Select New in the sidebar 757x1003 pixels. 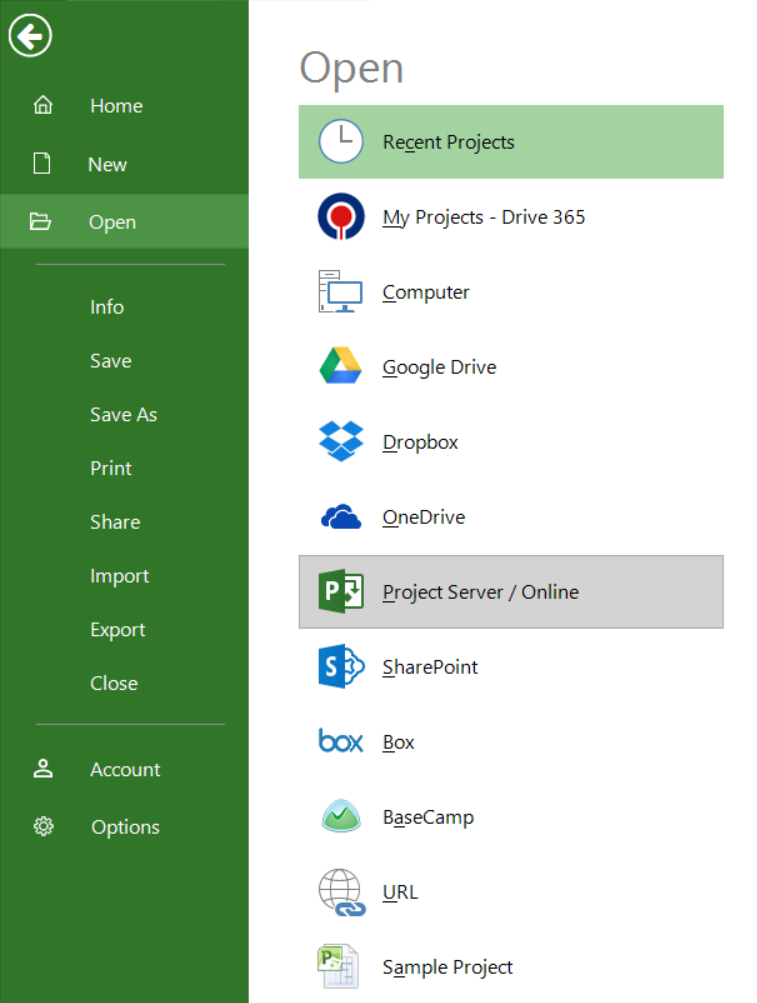click(107, 164)
